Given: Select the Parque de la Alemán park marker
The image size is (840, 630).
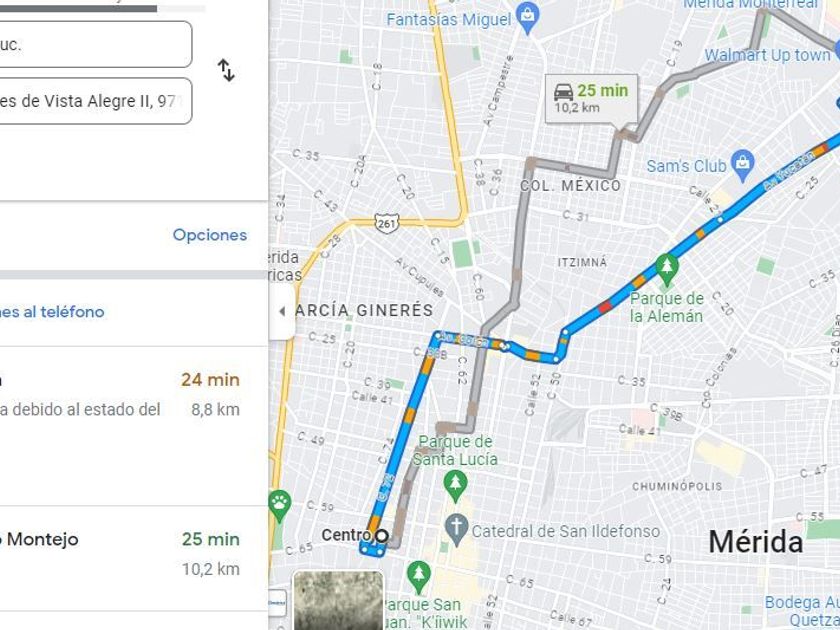Looking at the screenshot, I should click(x=666, y=267).
